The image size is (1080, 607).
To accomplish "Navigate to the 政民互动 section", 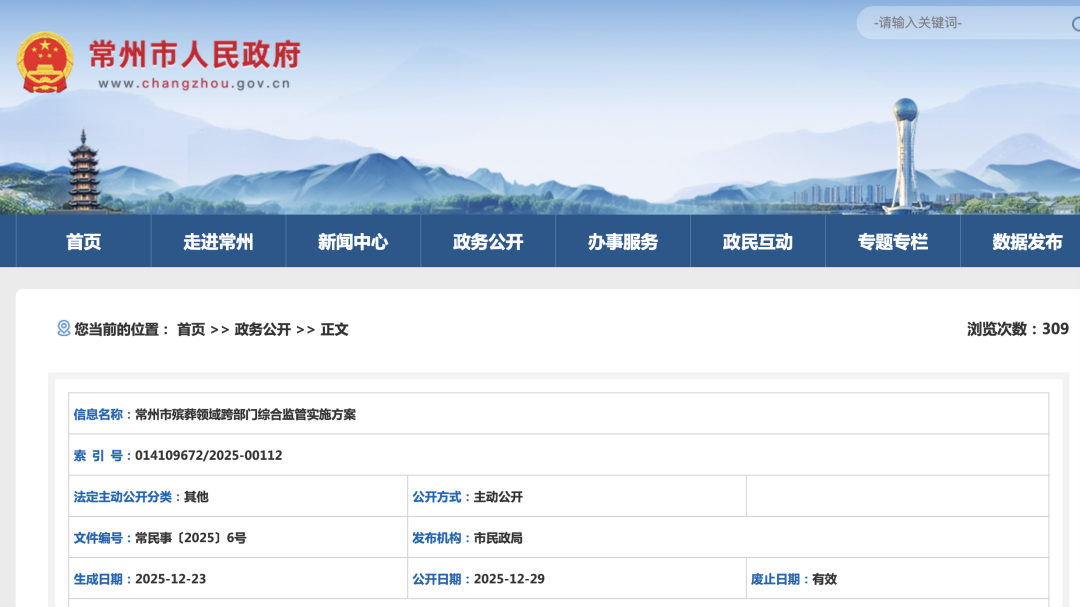I will coord(758,242).
